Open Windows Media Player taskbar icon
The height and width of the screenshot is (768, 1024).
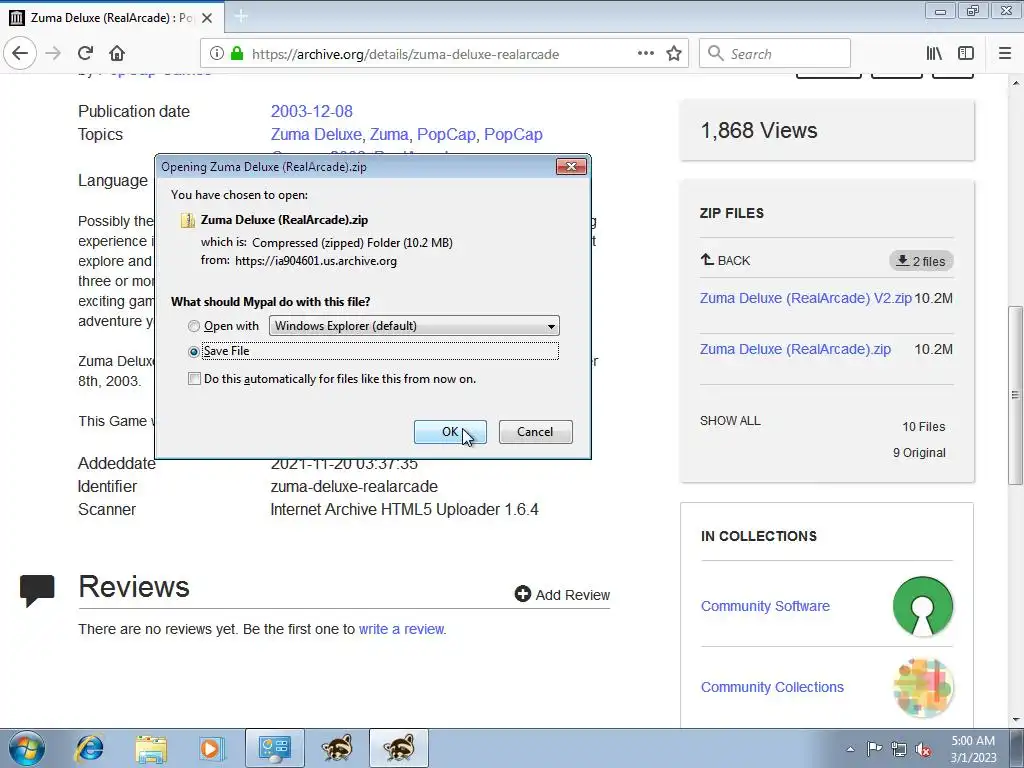[x=211, y=748]
